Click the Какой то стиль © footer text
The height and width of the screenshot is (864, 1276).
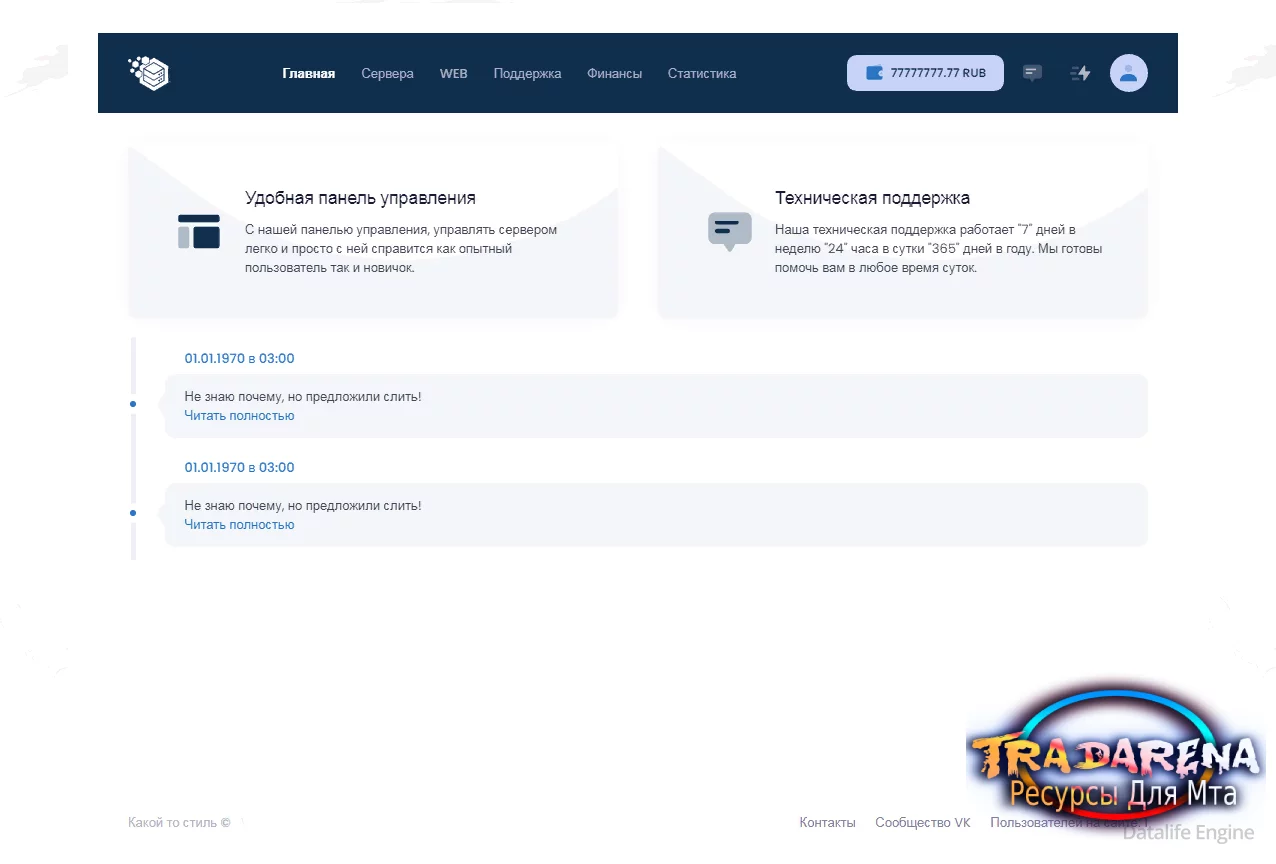[179, 822]
